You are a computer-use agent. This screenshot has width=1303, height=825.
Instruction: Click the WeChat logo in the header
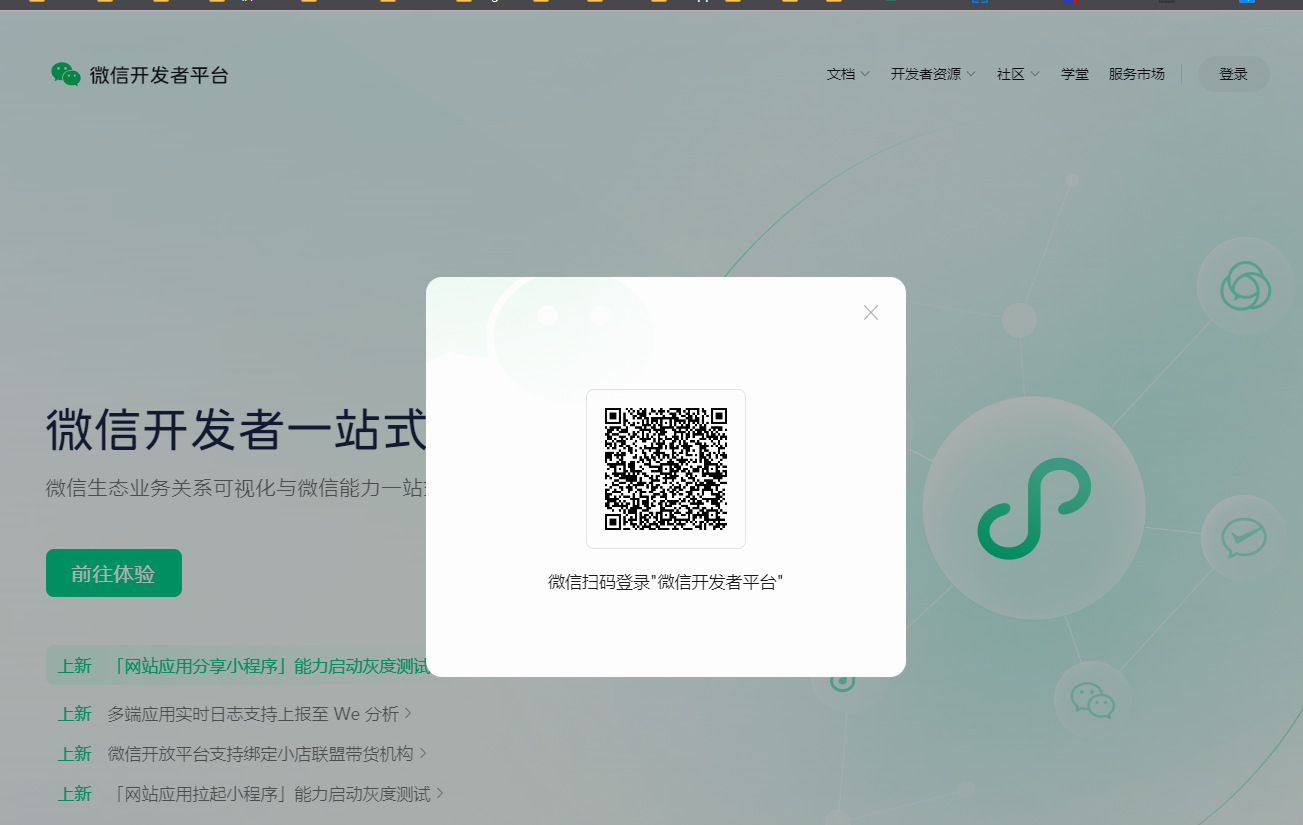[66, 74]
